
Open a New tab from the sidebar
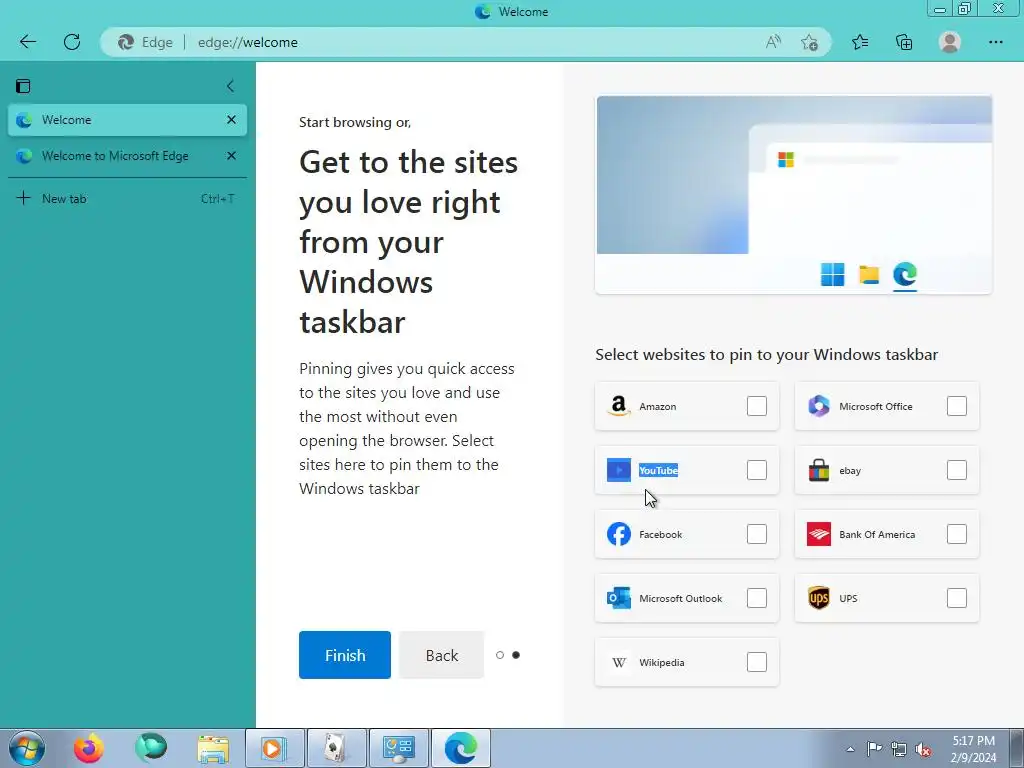tap(127, 199)
